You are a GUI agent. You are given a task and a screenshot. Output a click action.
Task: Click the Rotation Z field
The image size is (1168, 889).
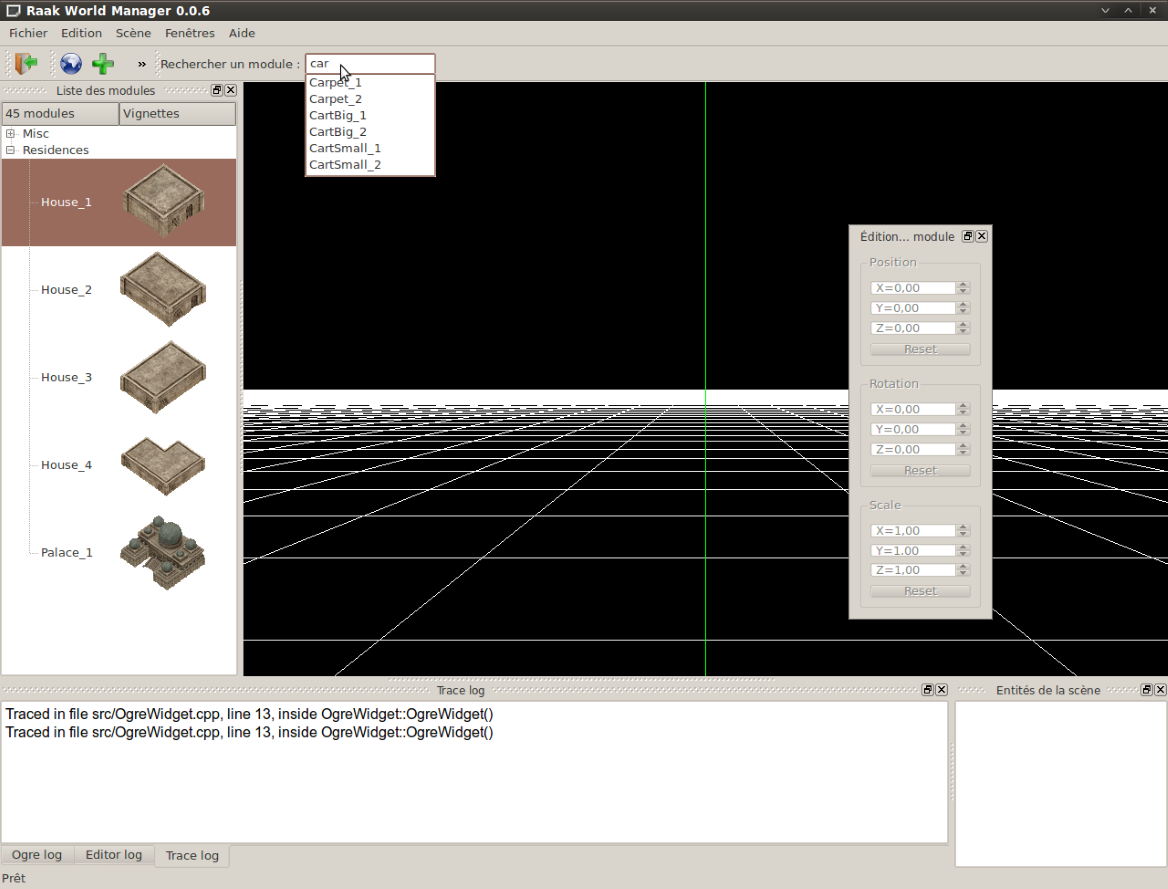913,449
